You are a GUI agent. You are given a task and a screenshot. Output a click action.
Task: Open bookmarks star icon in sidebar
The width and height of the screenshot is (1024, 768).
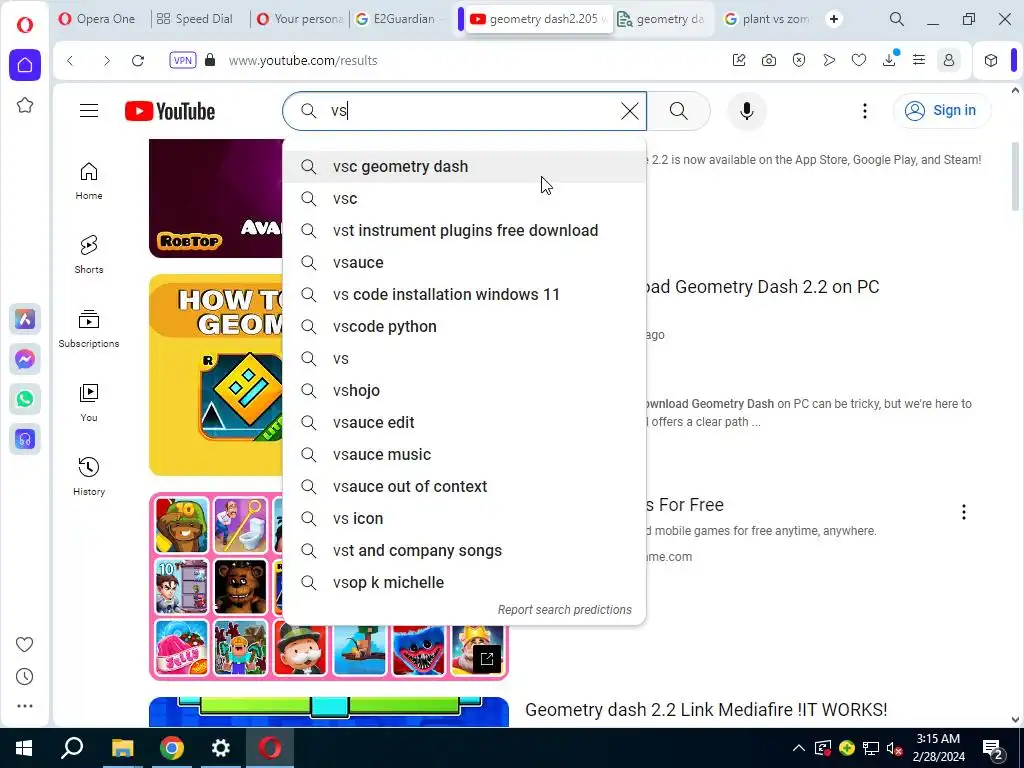tap(25, 105)
